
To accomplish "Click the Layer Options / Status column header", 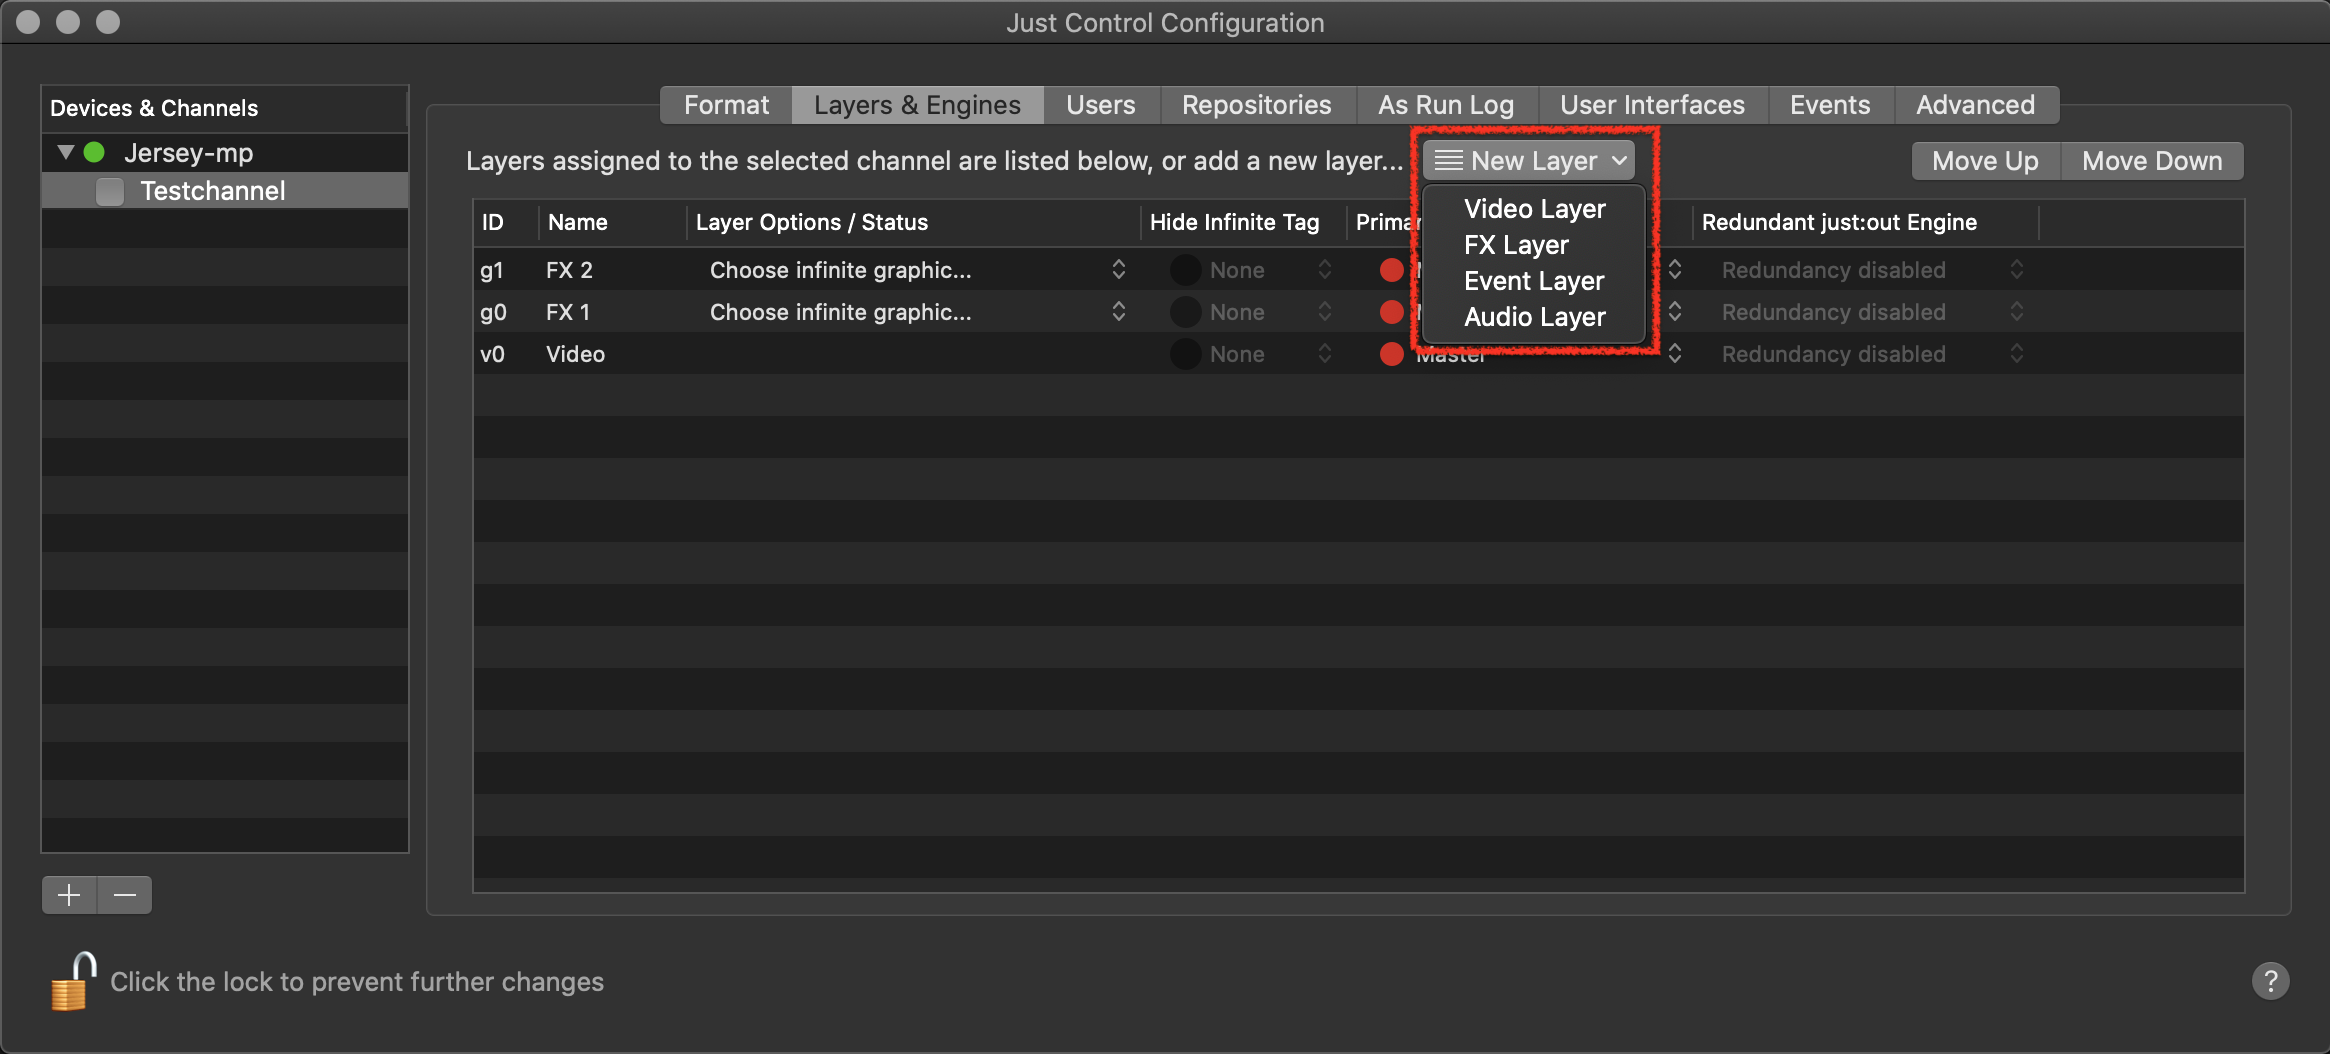I will tap(914, 222).
